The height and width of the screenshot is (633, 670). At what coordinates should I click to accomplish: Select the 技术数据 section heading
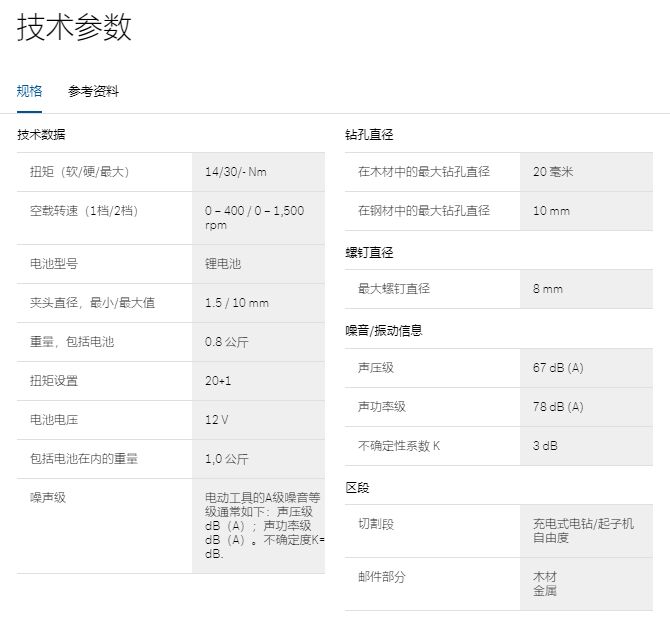41,134
